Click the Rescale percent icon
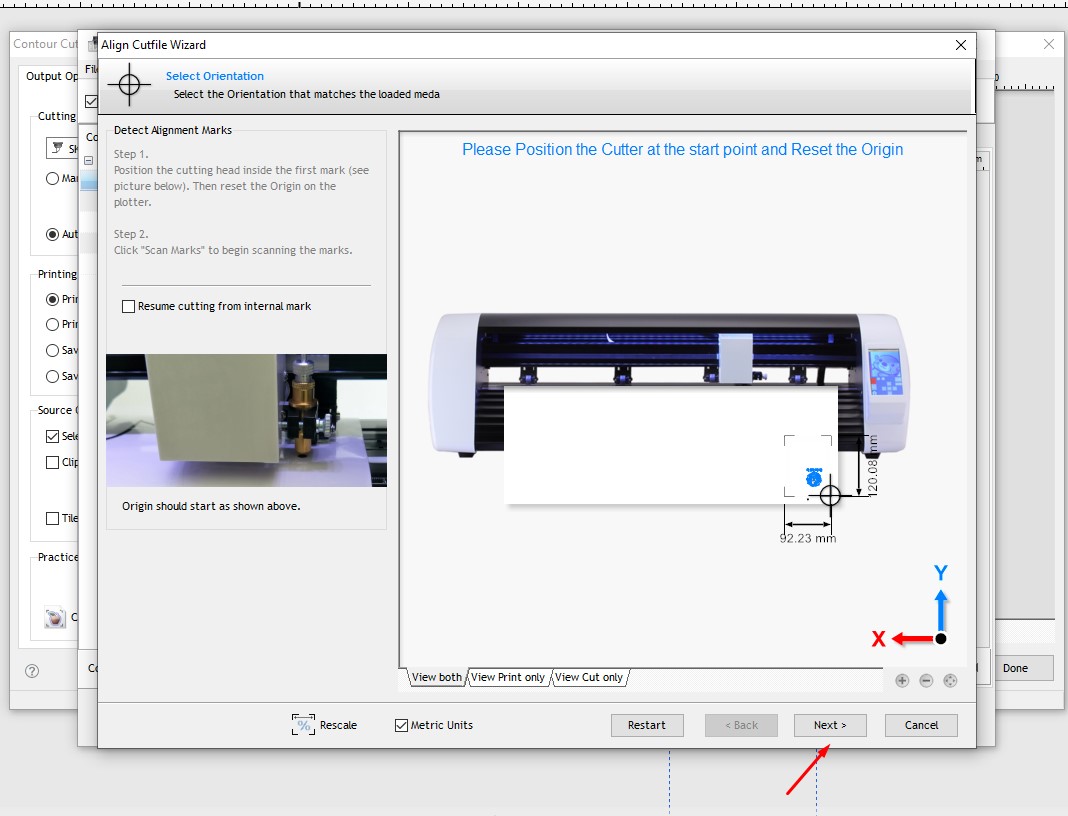The image size is (1068, 816). click(303, 725)
